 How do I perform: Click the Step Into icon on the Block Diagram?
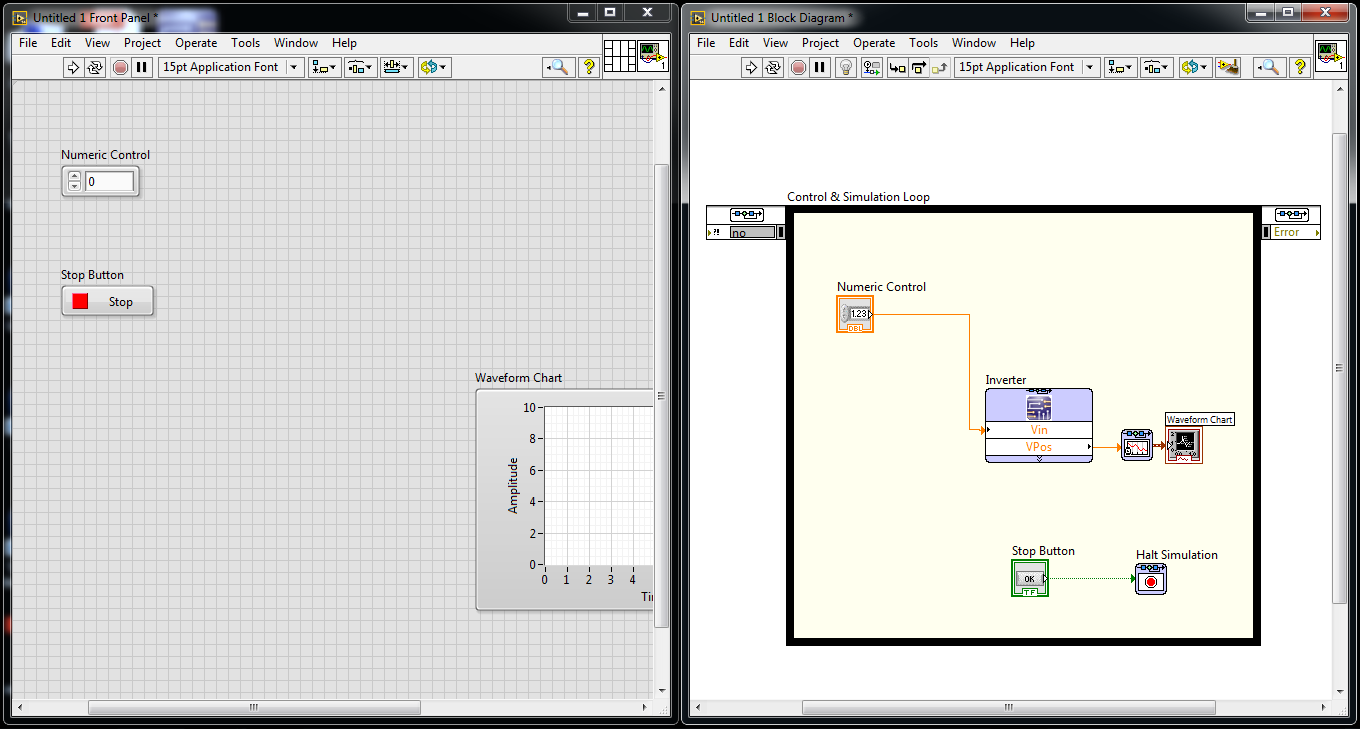895,67
